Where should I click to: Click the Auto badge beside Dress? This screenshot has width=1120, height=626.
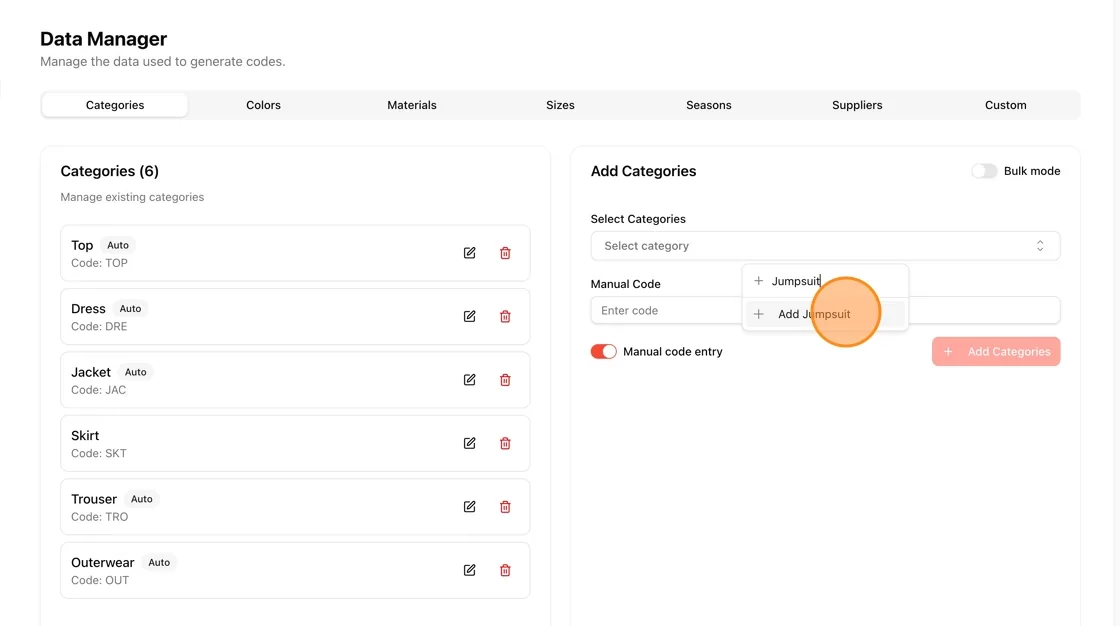pos(130,309)
